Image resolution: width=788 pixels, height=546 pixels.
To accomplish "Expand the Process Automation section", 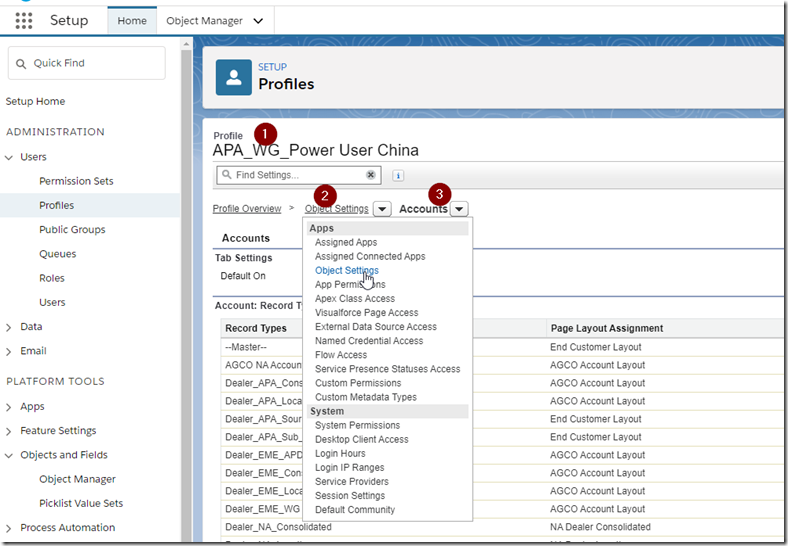I will pos(9,528).
